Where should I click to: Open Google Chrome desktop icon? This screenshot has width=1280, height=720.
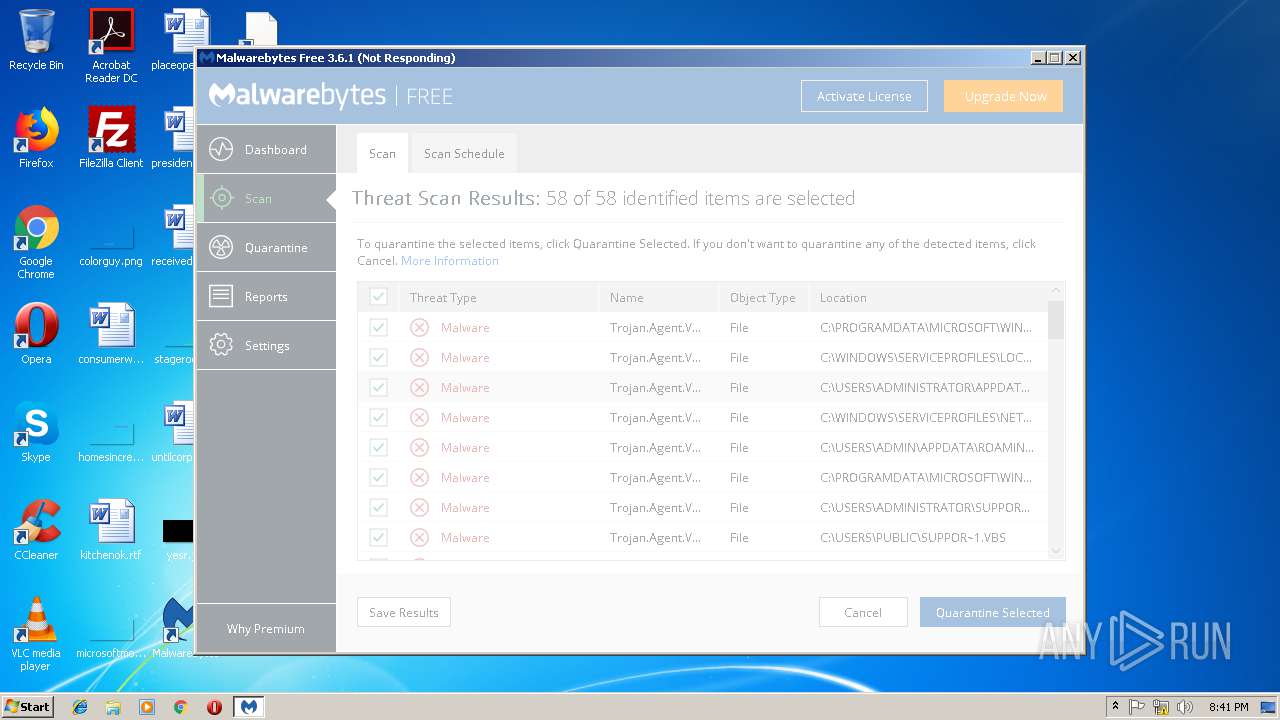[x=36, y=242]
